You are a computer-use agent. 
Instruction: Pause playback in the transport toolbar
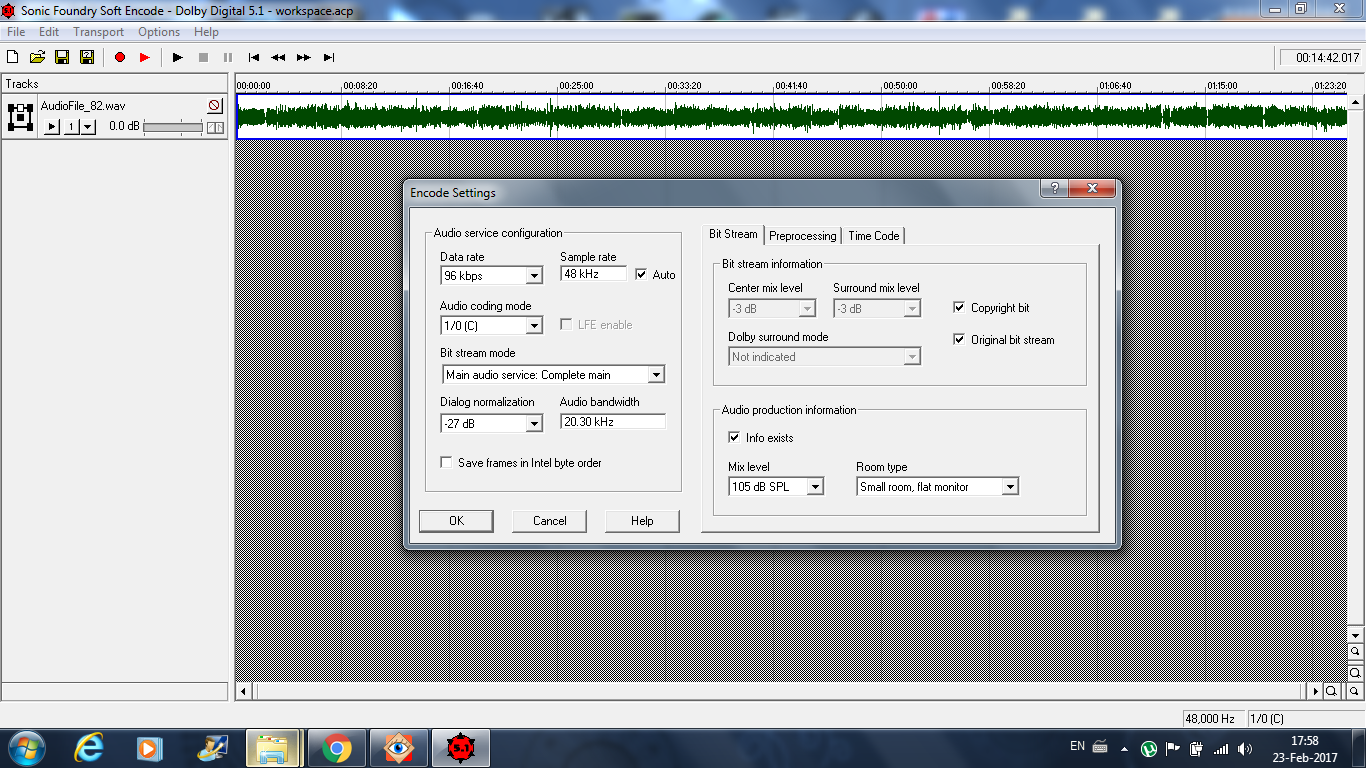coord(228,58)
